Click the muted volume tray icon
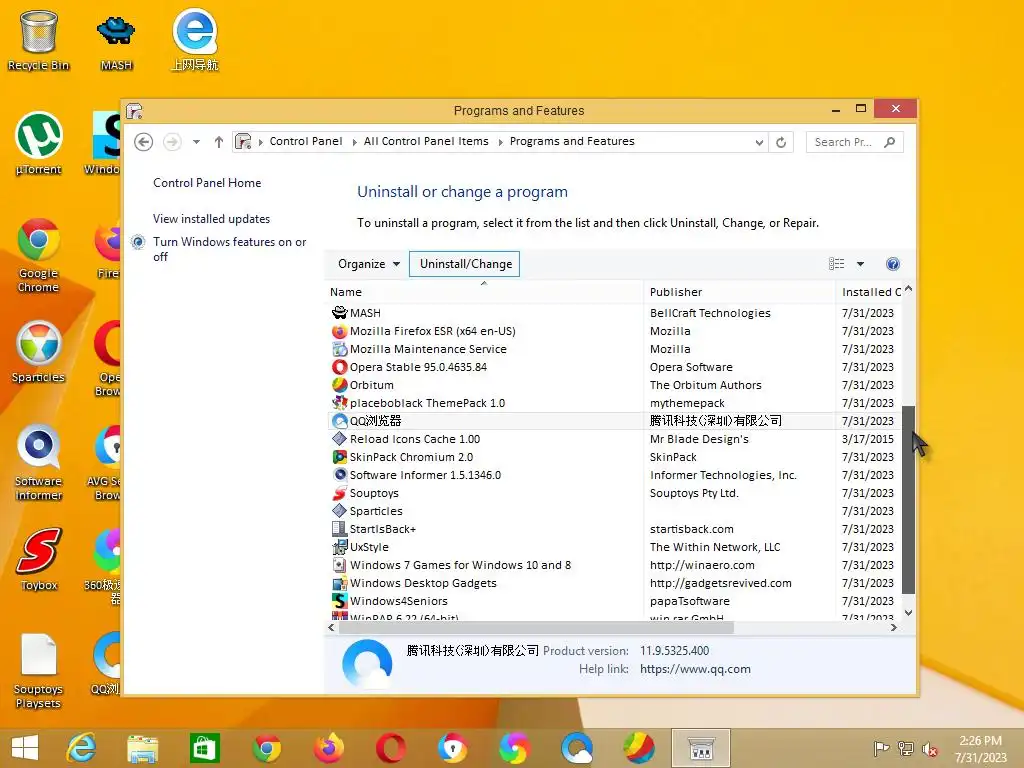Viewport: 1024px width, 768px height. point(929,749)
